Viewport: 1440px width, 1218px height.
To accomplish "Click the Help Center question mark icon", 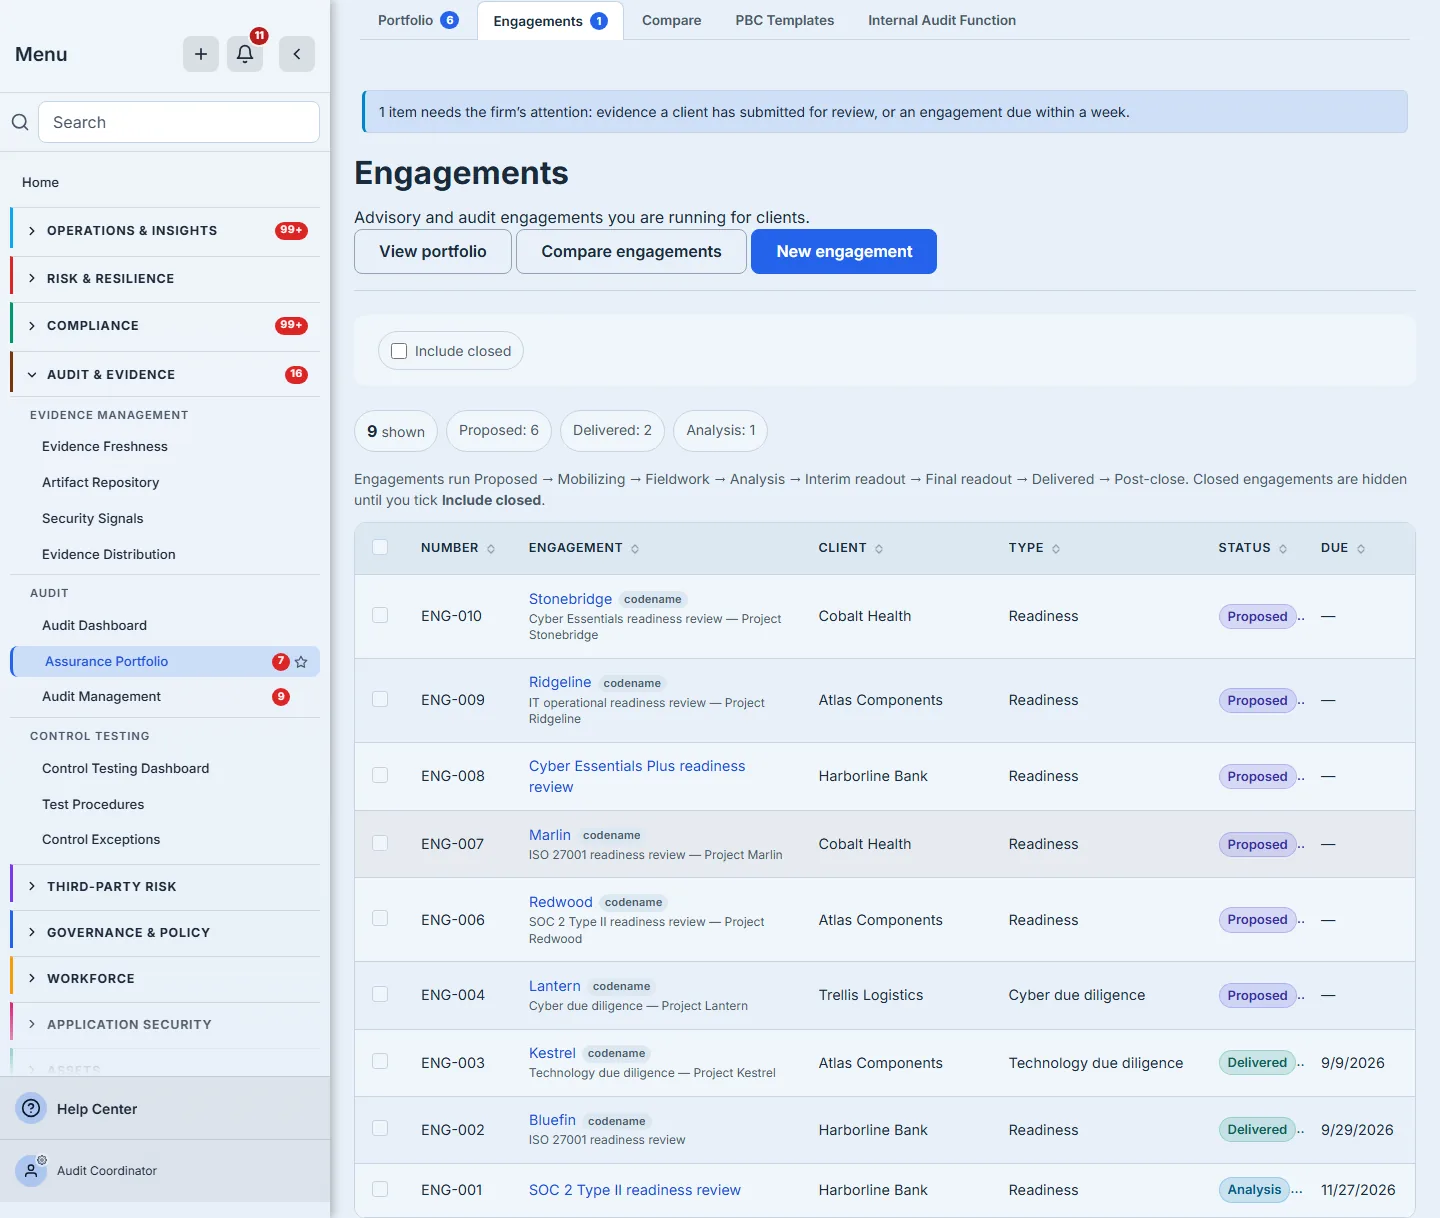I will pyautogui.click(x=31, y=1108).
